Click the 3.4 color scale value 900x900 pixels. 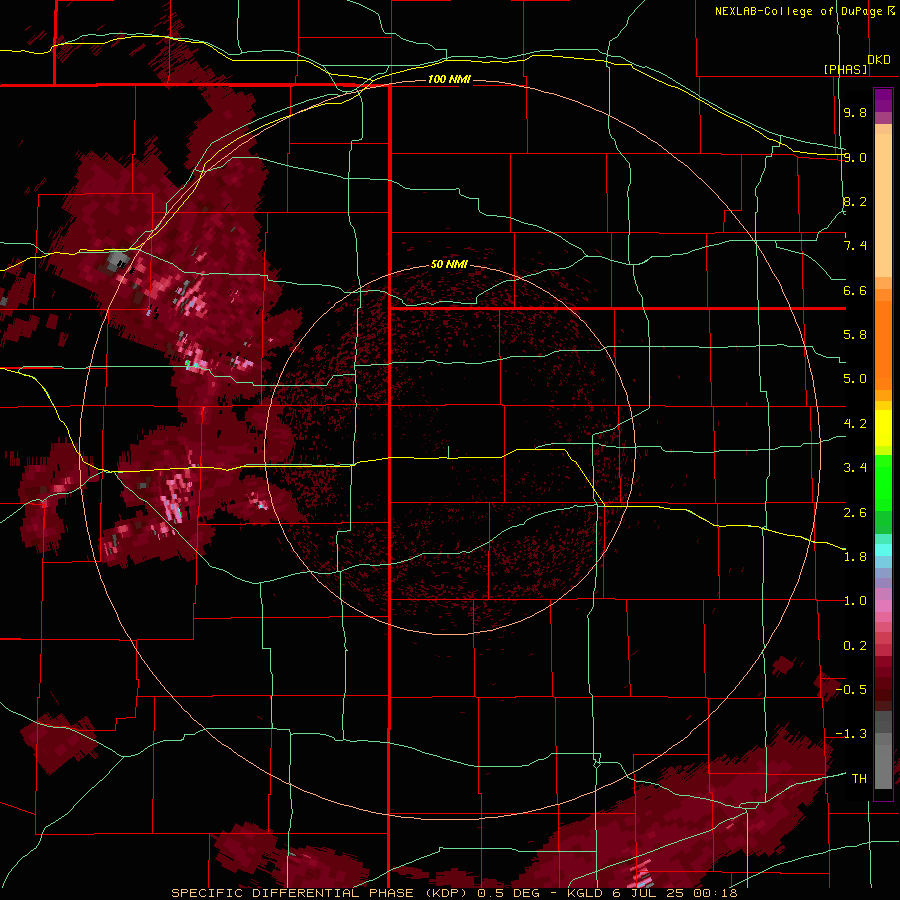(855, 468)
